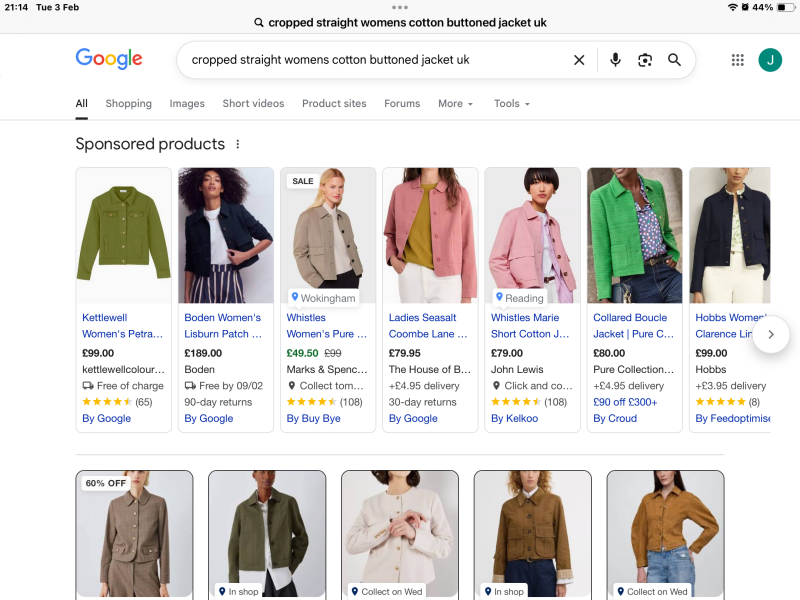The height and width of the screenshot is (600, 800).
Task: Open Sponsored products three-dot options
Action: coord(238,144)
